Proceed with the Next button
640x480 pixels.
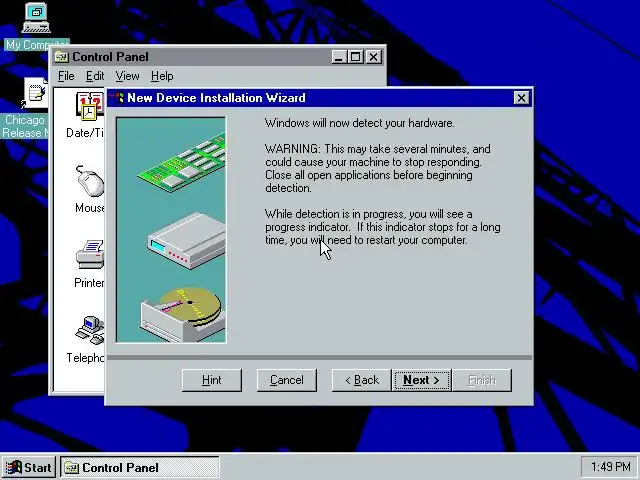tap(422, 380)
